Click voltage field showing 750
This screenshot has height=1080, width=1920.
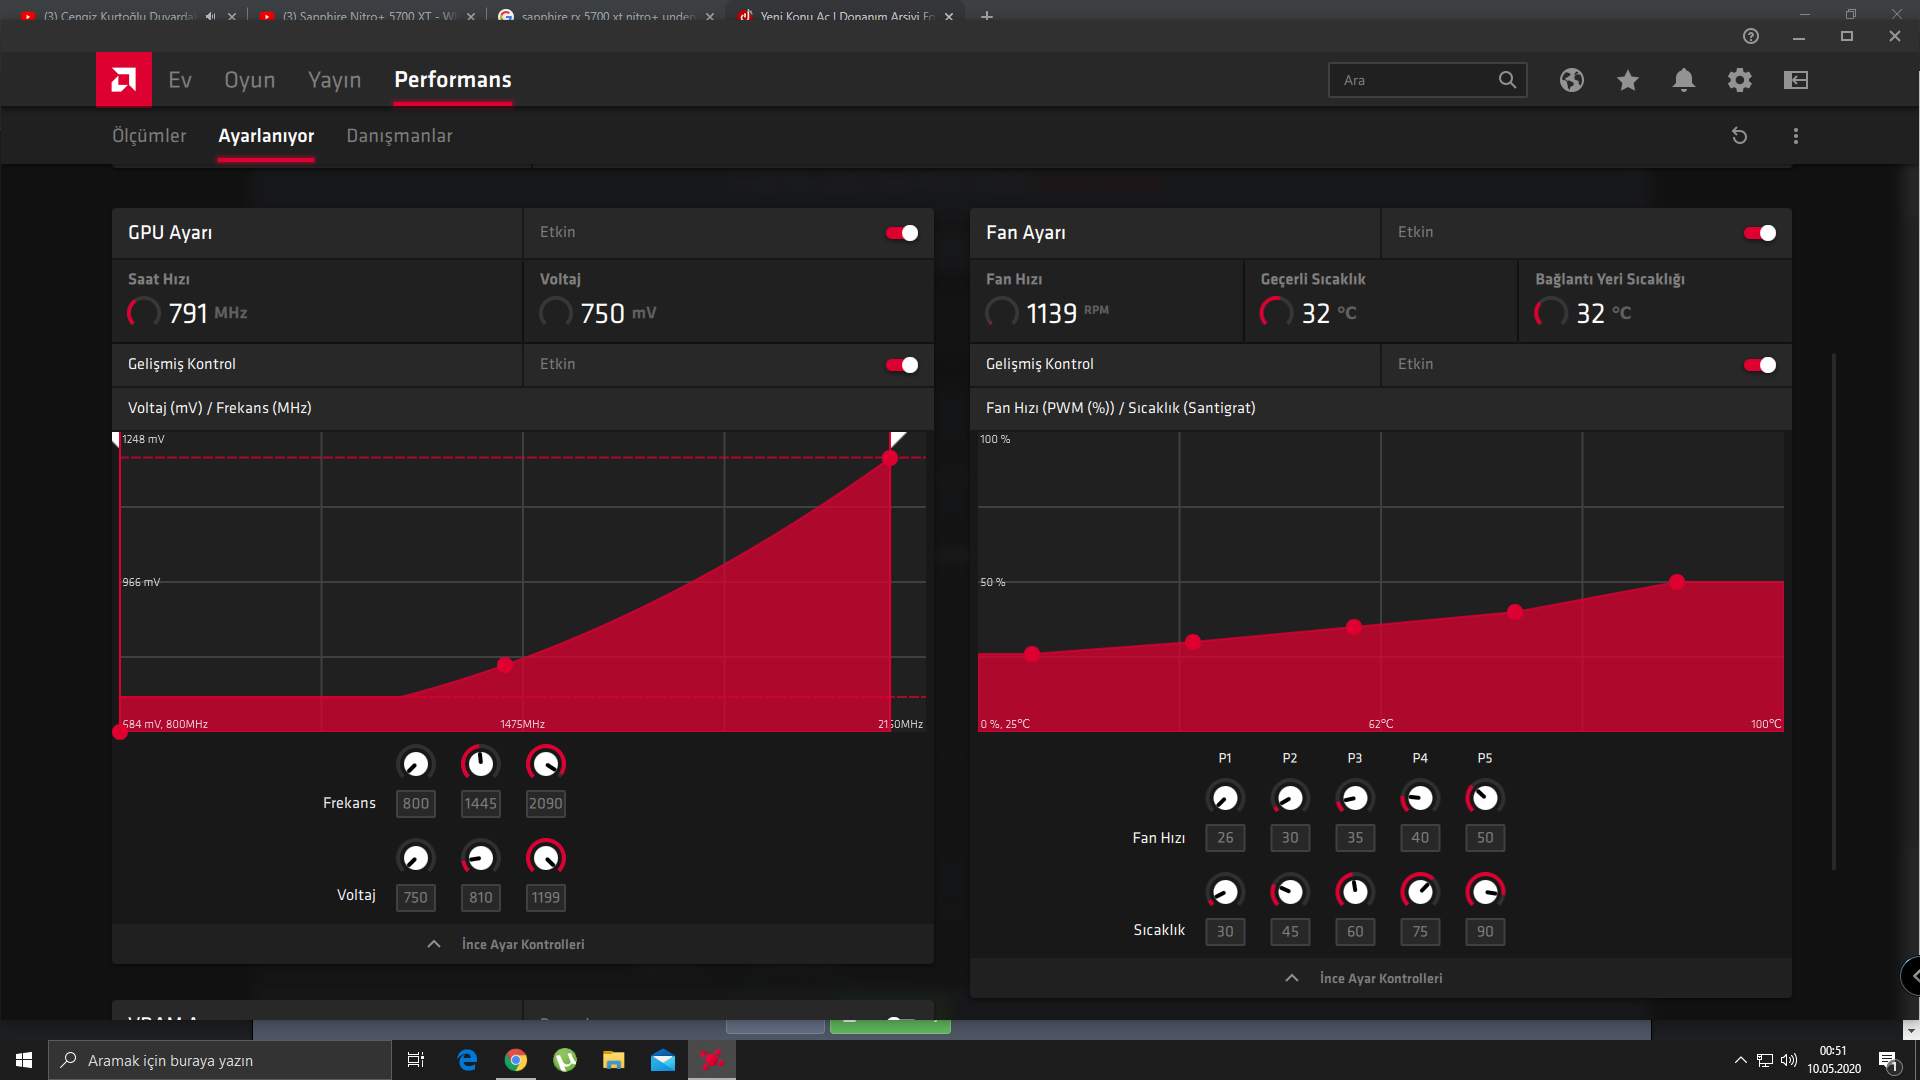(x=416, y=898)
